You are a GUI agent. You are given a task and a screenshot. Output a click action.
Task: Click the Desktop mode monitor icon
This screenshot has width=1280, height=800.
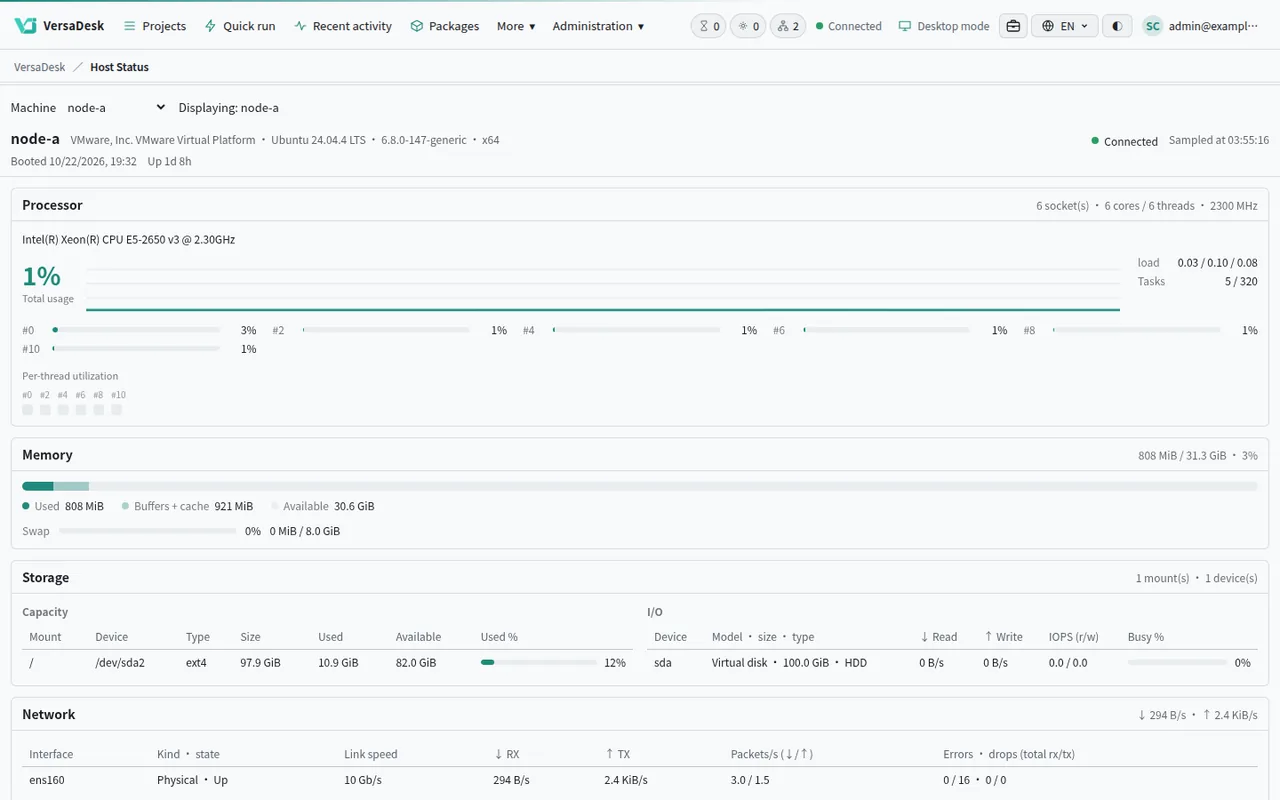pyautogui.click(x=905, y=26)
